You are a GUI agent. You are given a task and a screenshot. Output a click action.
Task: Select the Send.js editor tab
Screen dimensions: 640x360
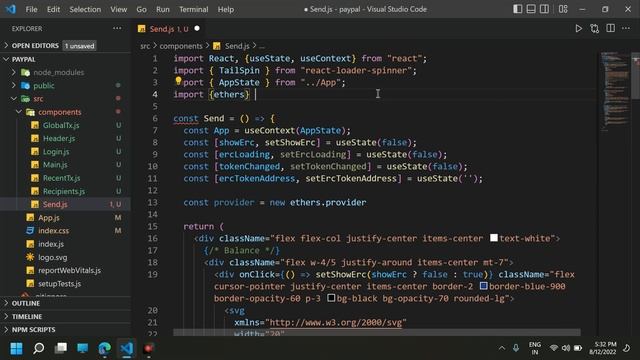tap(168, 29)
